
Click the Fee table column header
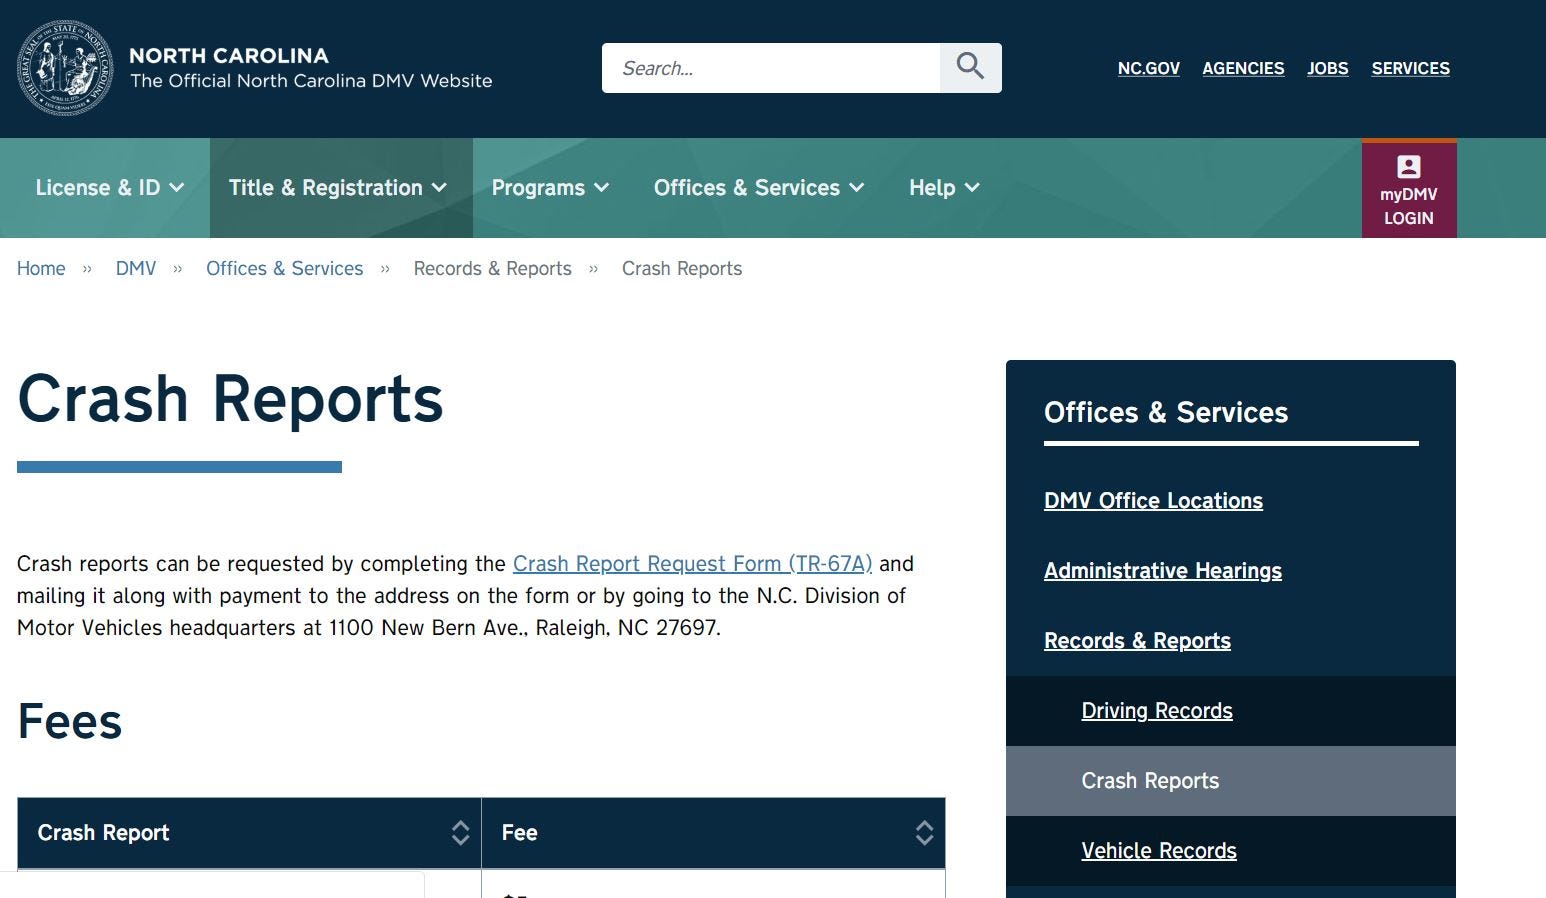pyautogui.click(x=713, y=833)
